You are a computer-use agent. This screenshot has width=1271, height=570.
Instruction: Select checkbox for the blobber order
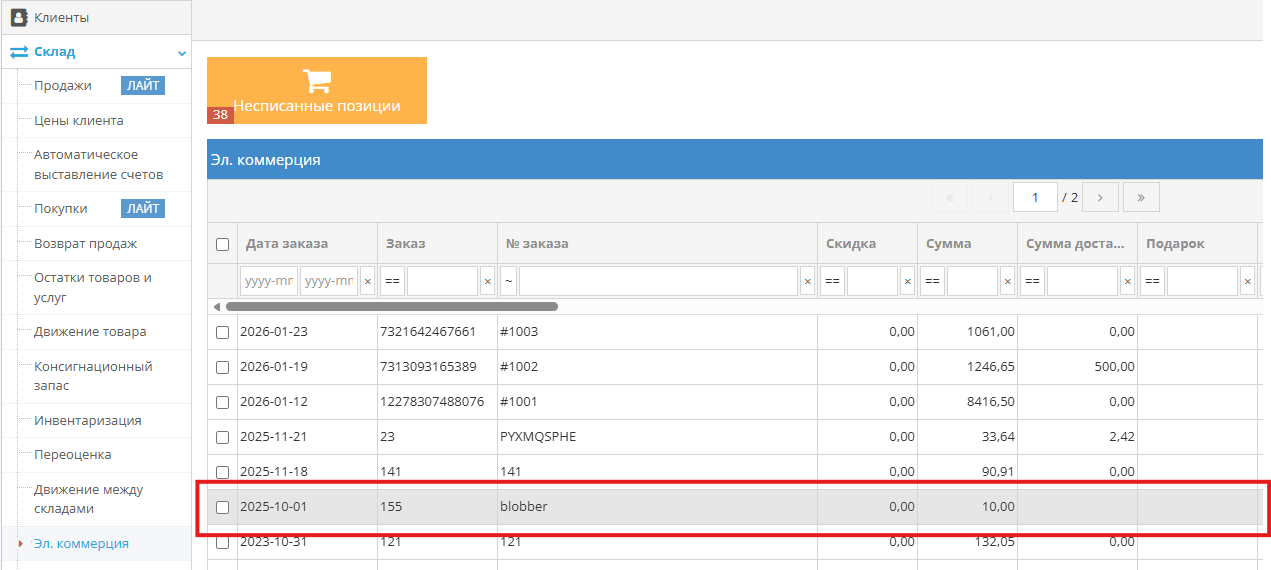coord(222,507)
